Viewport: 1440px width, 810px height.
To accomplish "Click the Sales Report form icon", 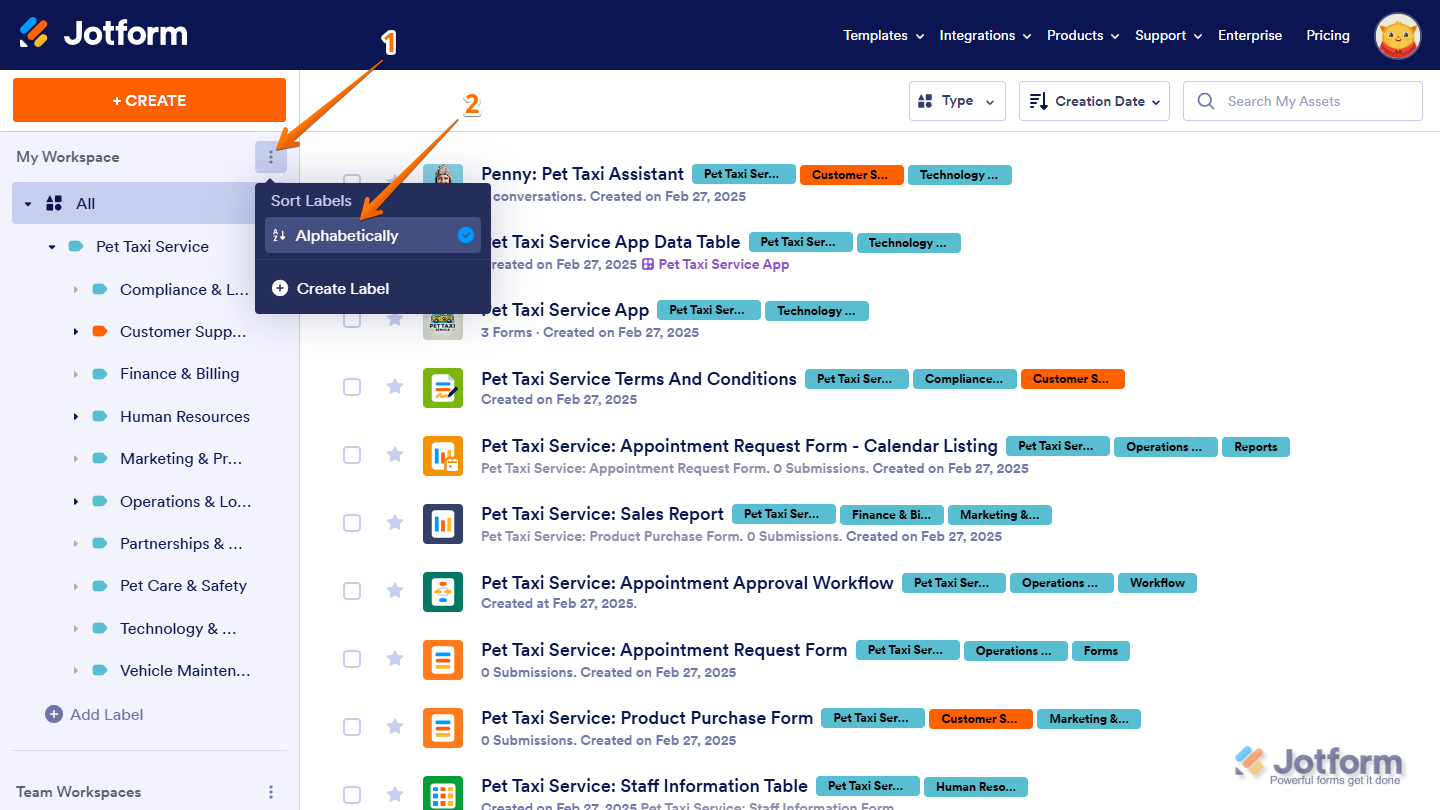I will [x=442, y=523].
